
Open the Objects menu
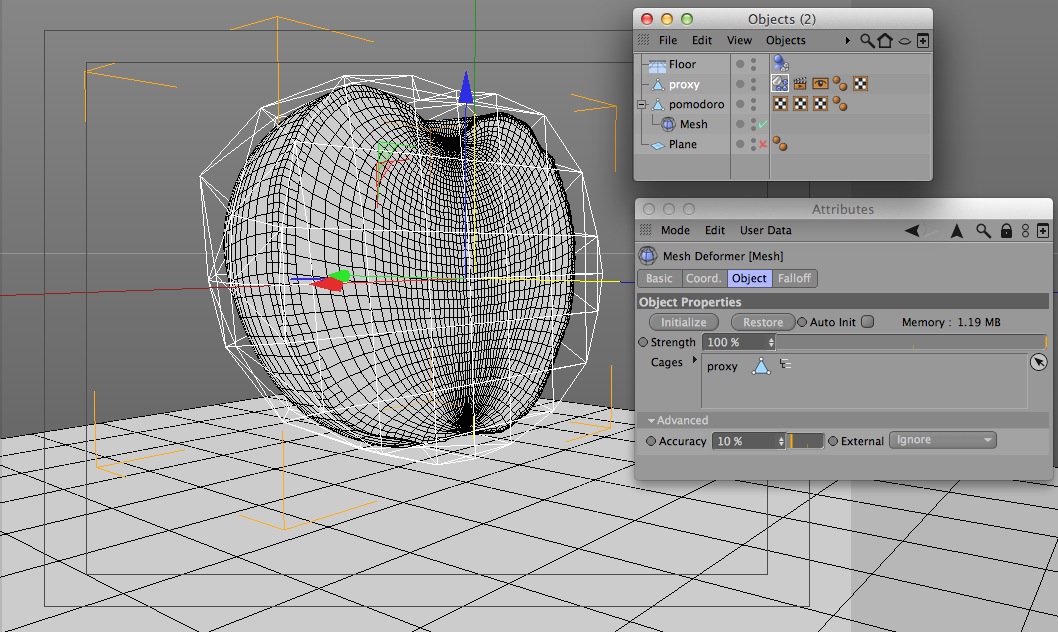785,40
